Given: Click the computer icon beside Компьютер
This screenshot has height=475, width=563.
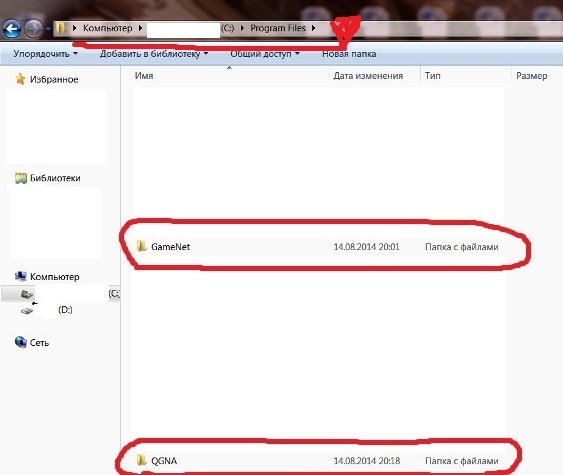Looking at the screenshot, I should point(20,276).
